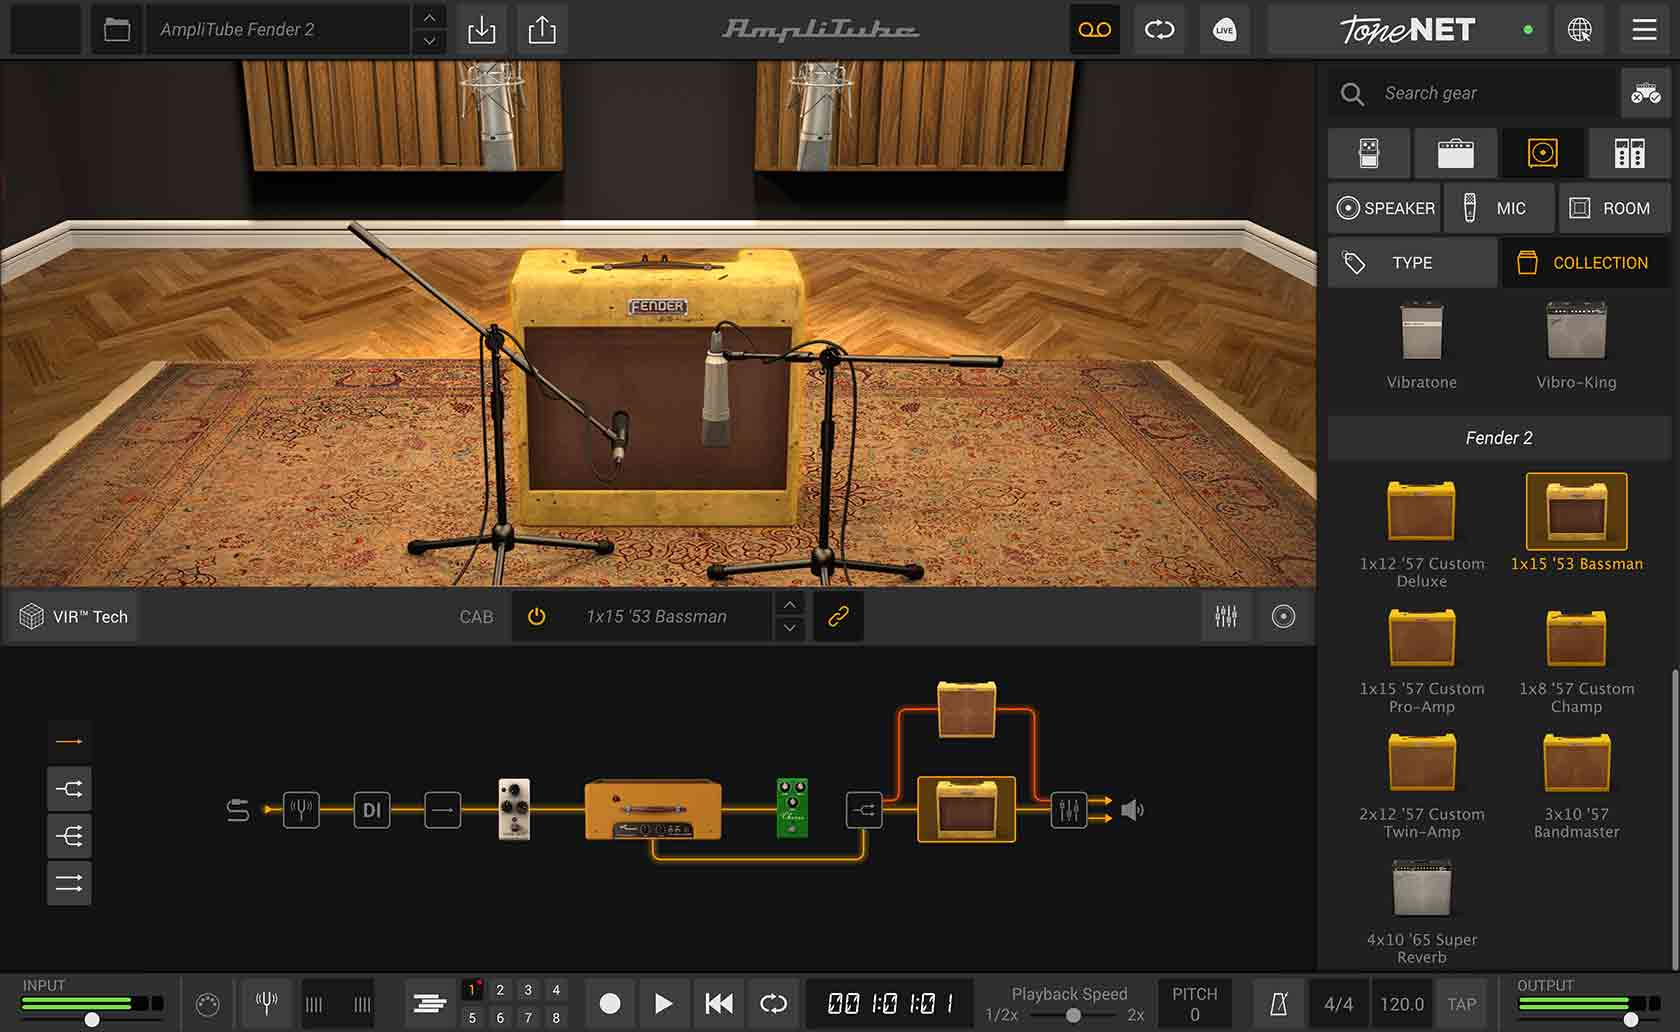Select the green Chorus pedal in chain
This screenshot has width=1680, height=1032.
pyautogui.click(x=792, y=808)
